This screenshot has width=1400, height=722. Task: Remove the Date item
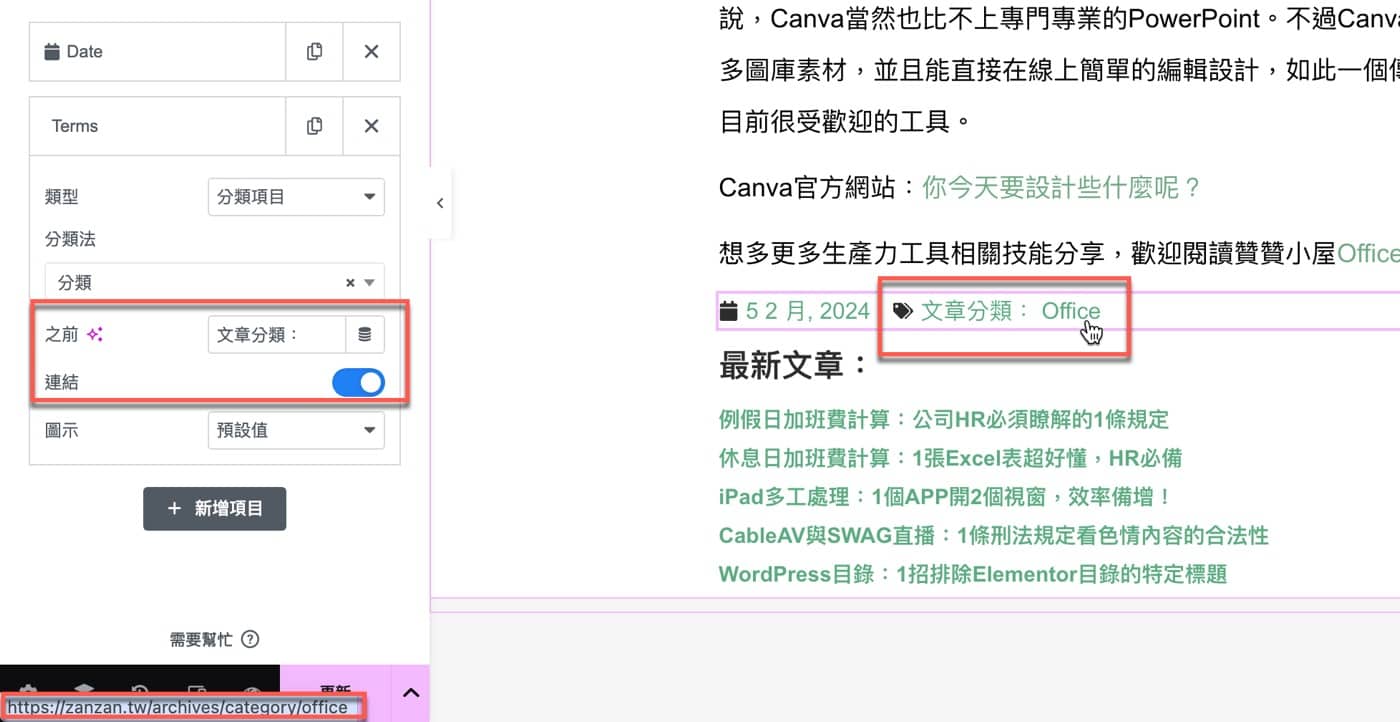(371, 51)
